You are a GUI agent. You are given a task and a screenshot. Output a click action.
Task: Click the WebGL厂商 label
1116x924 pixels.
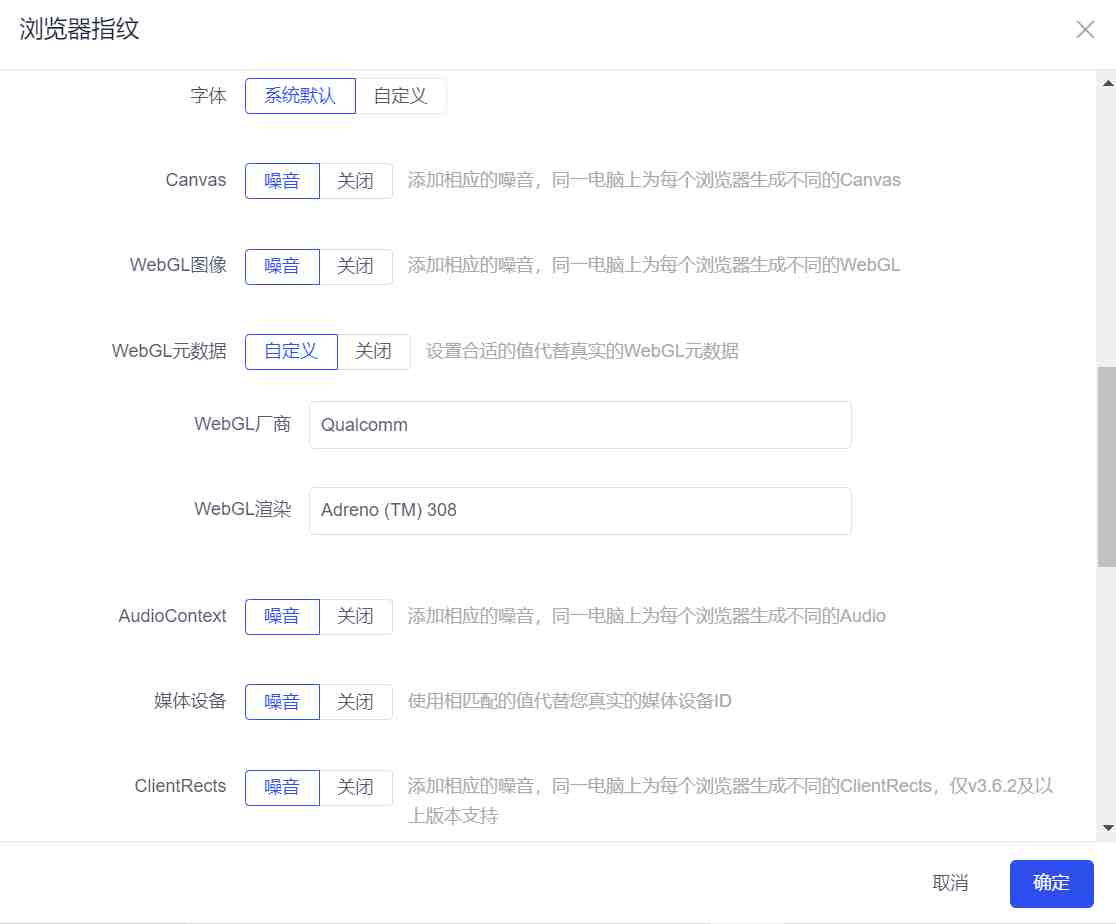243,424
